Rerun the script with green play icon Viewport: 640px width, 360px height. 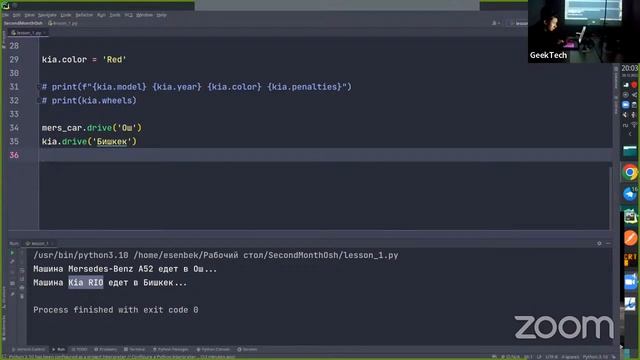pyautogui.click(x=12, y=253)
